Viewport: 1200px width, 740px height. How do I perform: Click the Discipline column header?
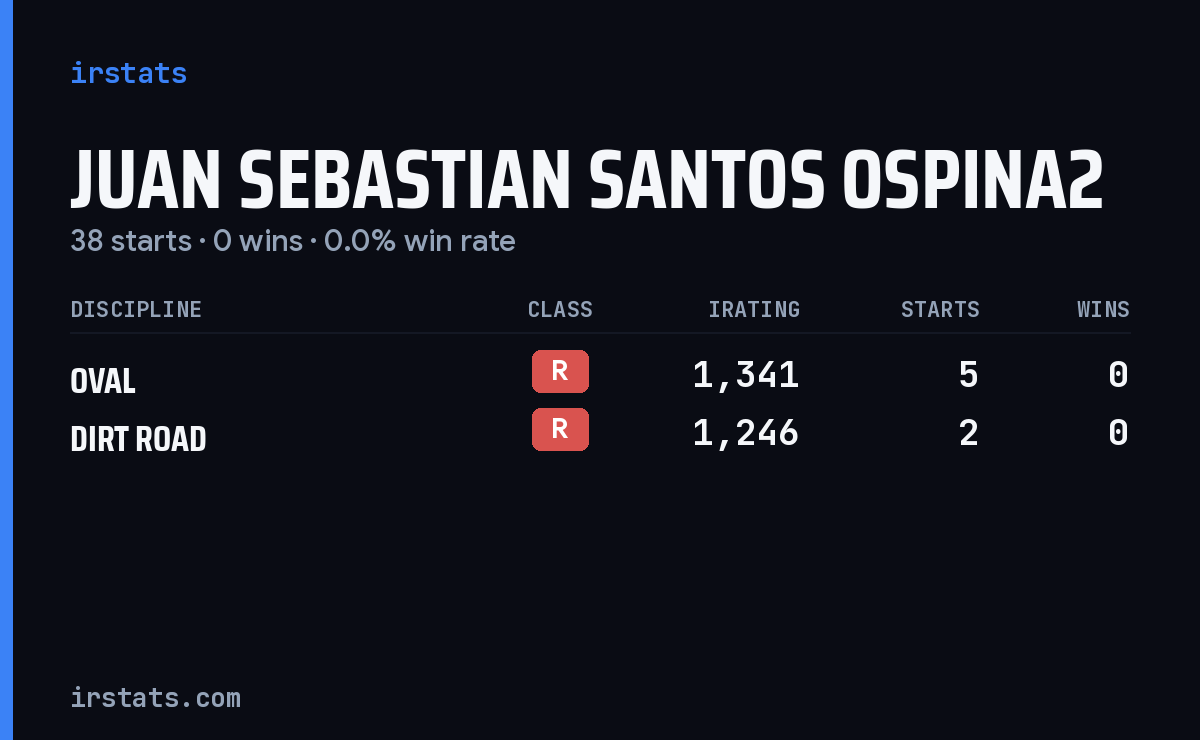[136, 310]
